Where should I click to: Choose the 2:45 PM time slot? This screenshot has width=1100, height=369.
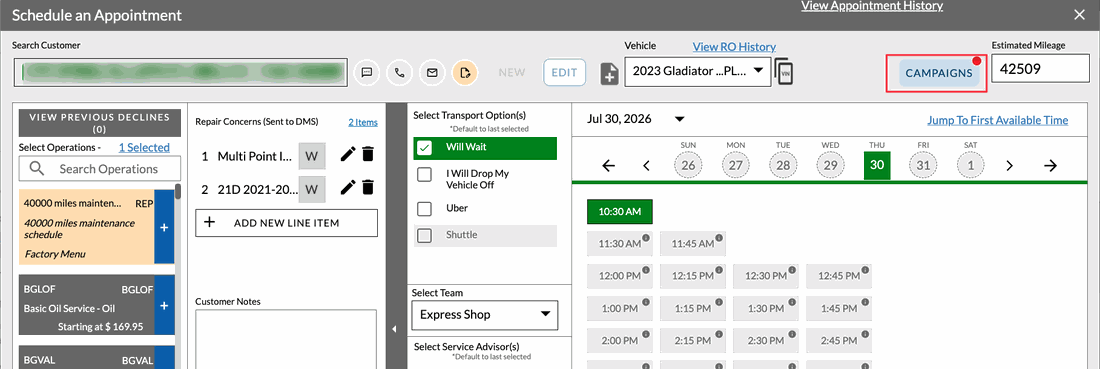(839, 340)
